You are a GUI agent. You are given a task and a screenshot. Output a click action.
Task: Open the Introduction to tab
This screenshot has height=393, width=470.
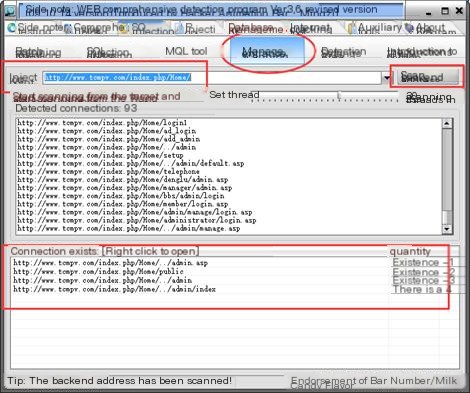(x=422, y=52)
